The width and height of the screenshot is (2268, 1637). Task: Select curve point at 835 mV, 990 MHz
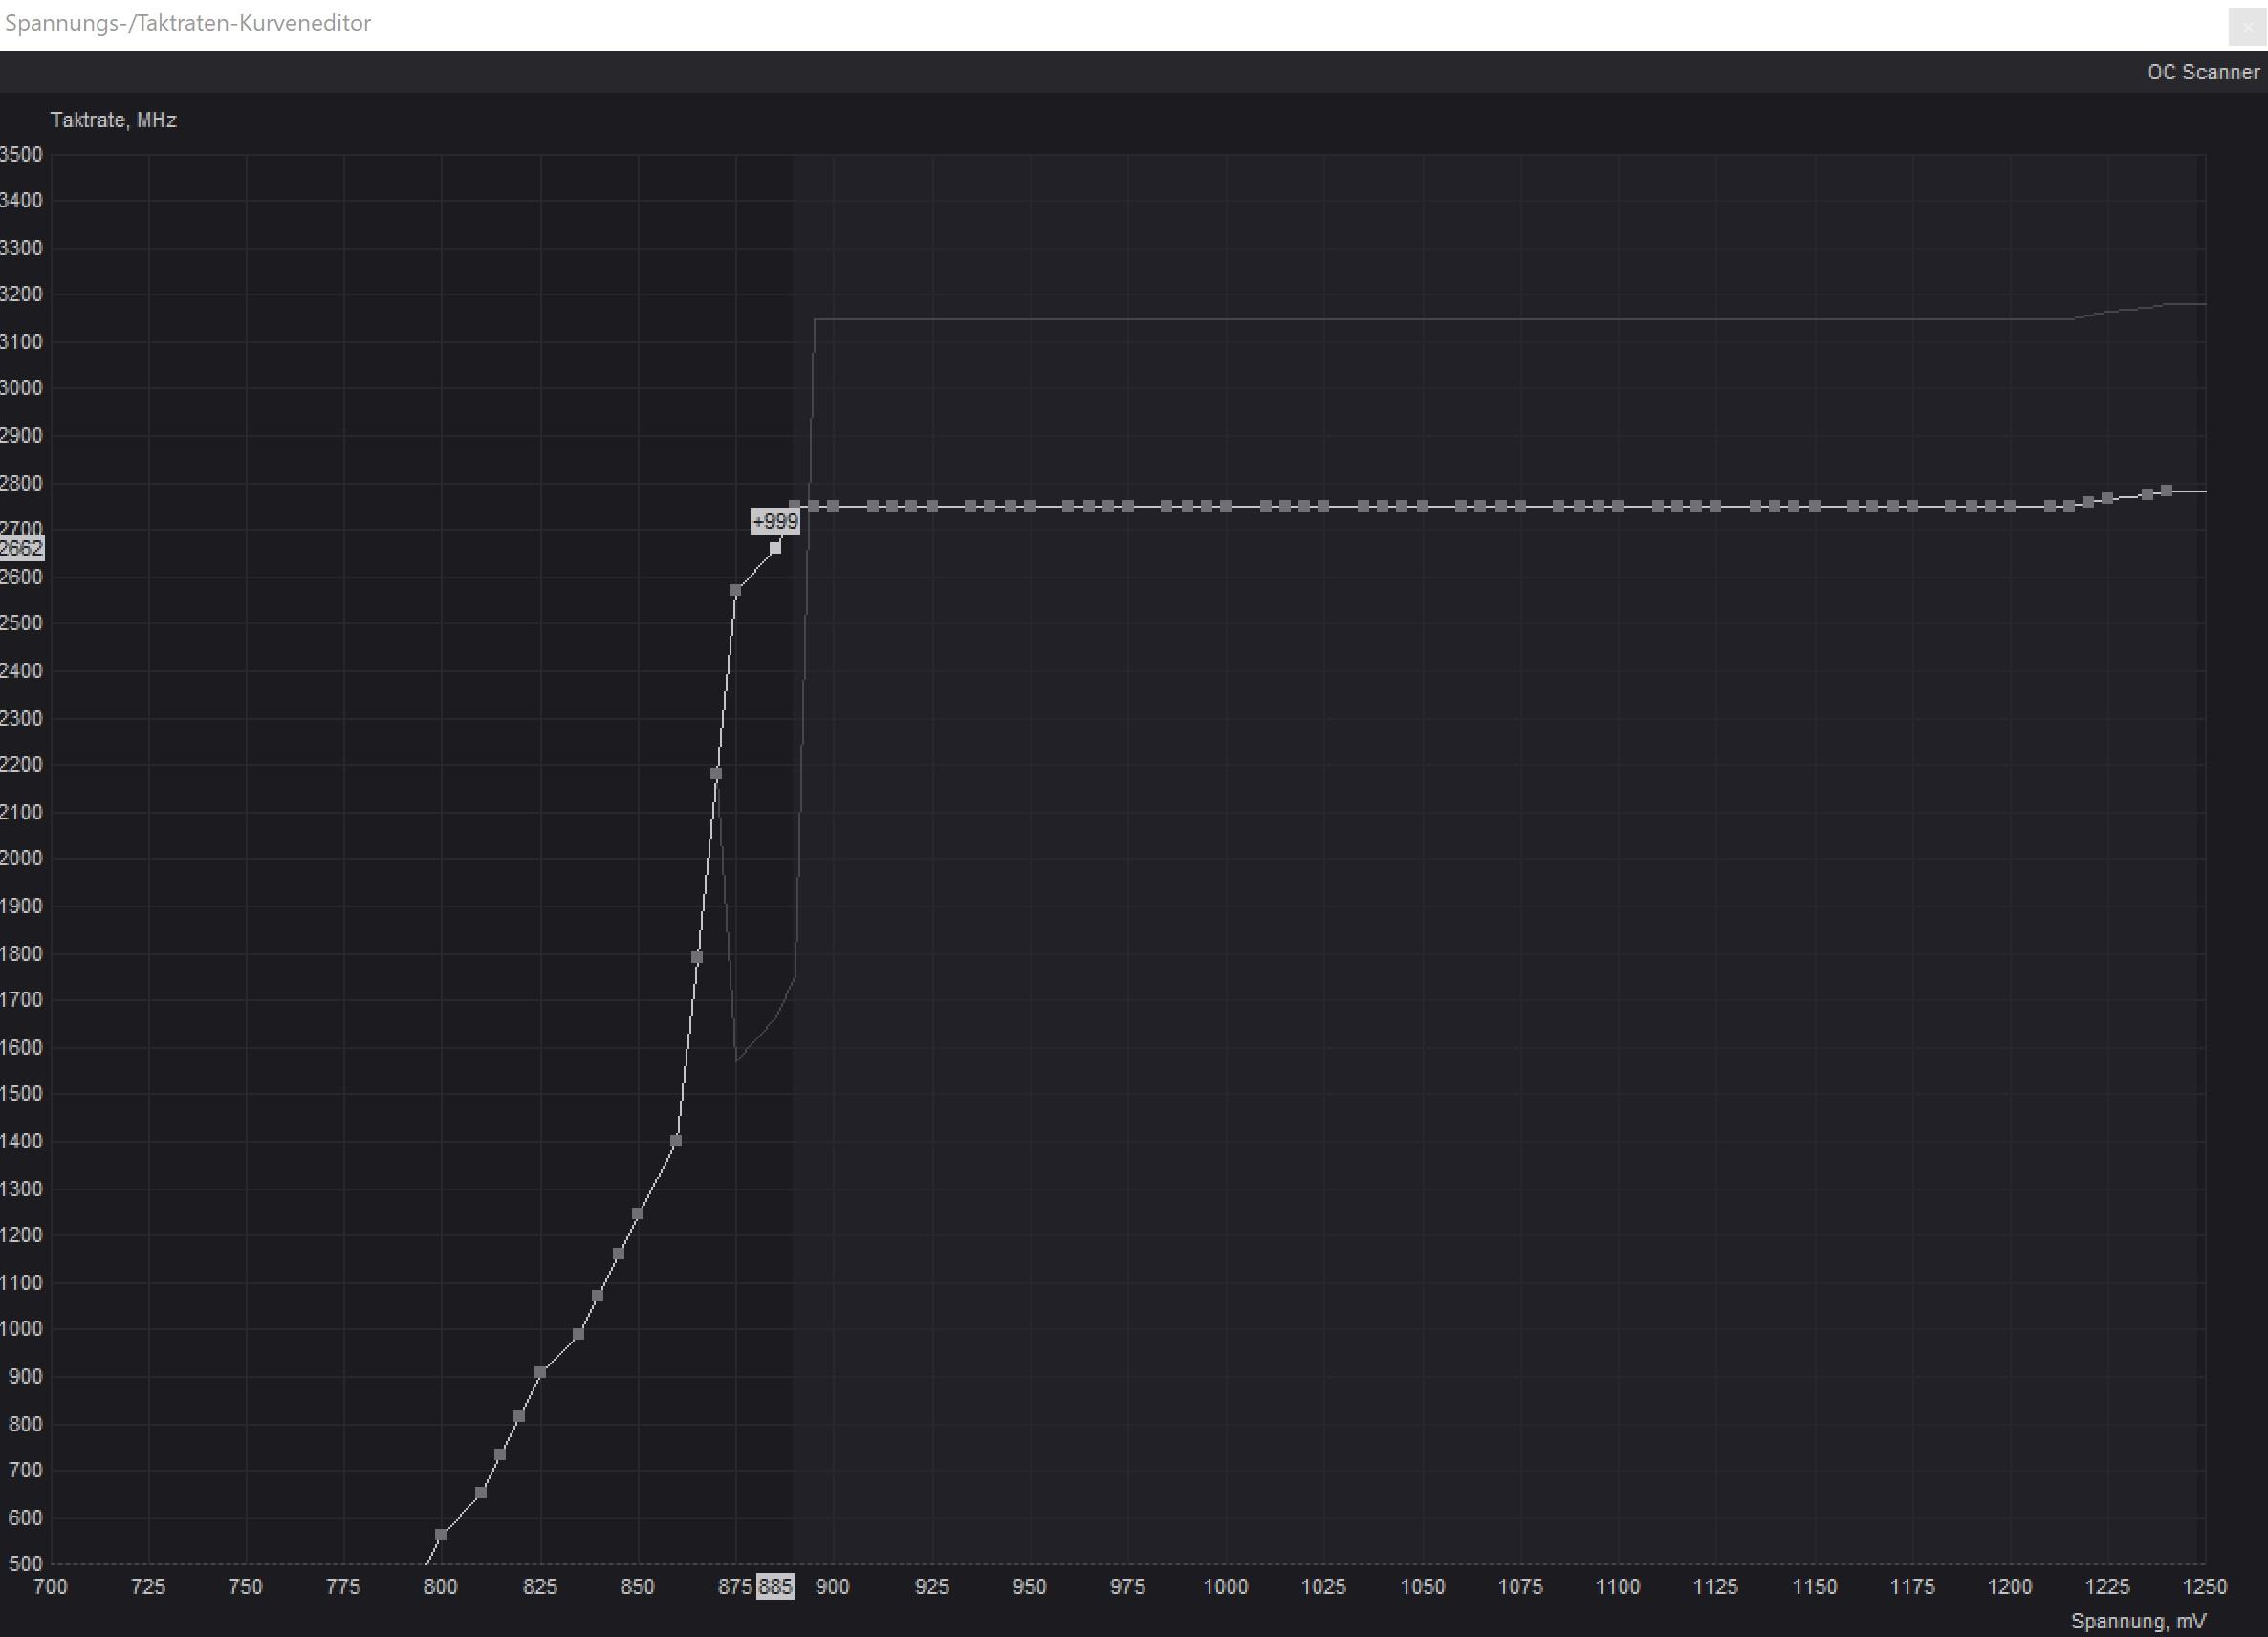[578, 1335]
